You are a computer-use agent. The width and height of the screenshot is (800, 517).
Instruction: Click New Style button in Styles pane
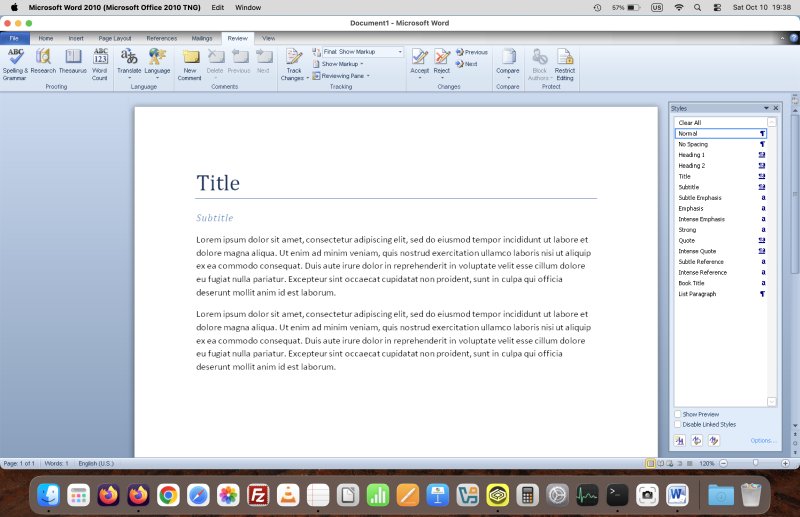[679, 440]
